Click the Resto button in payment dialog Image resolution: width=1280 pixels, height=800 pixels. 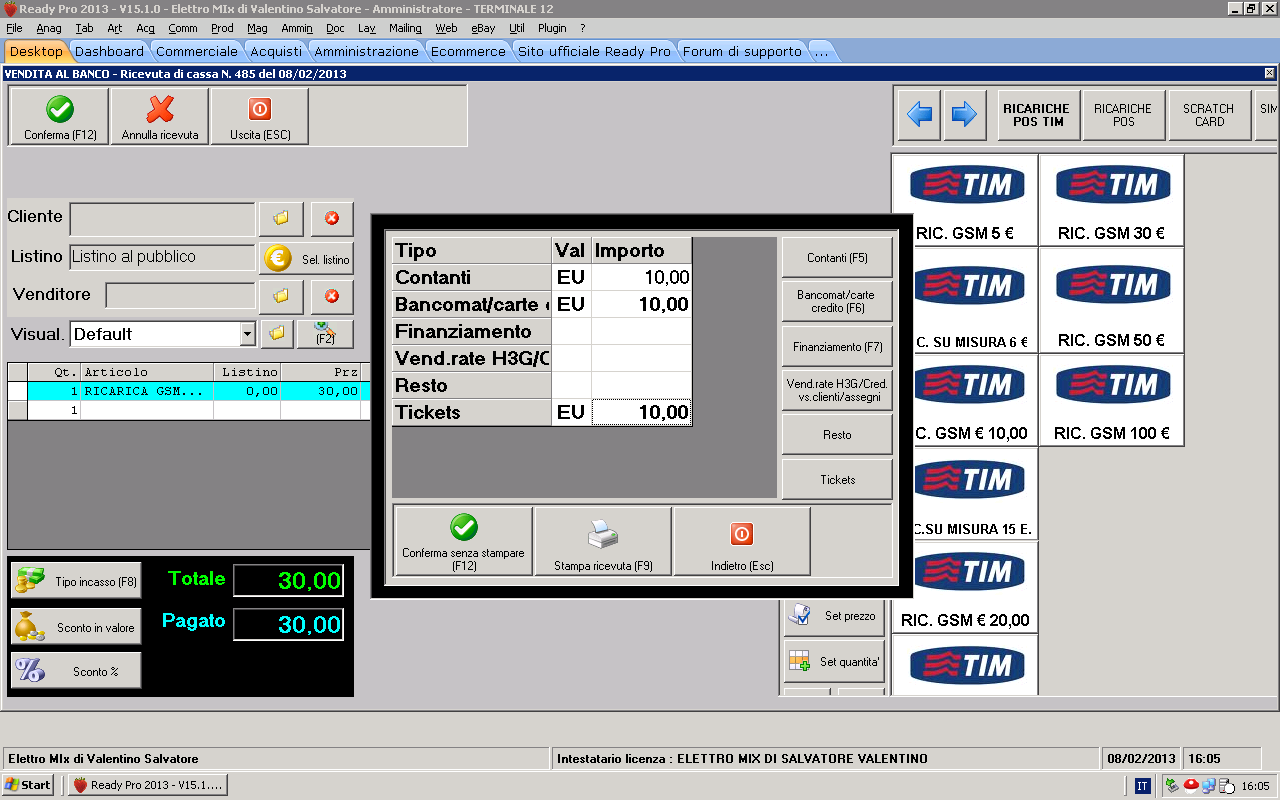click(837, 435)
